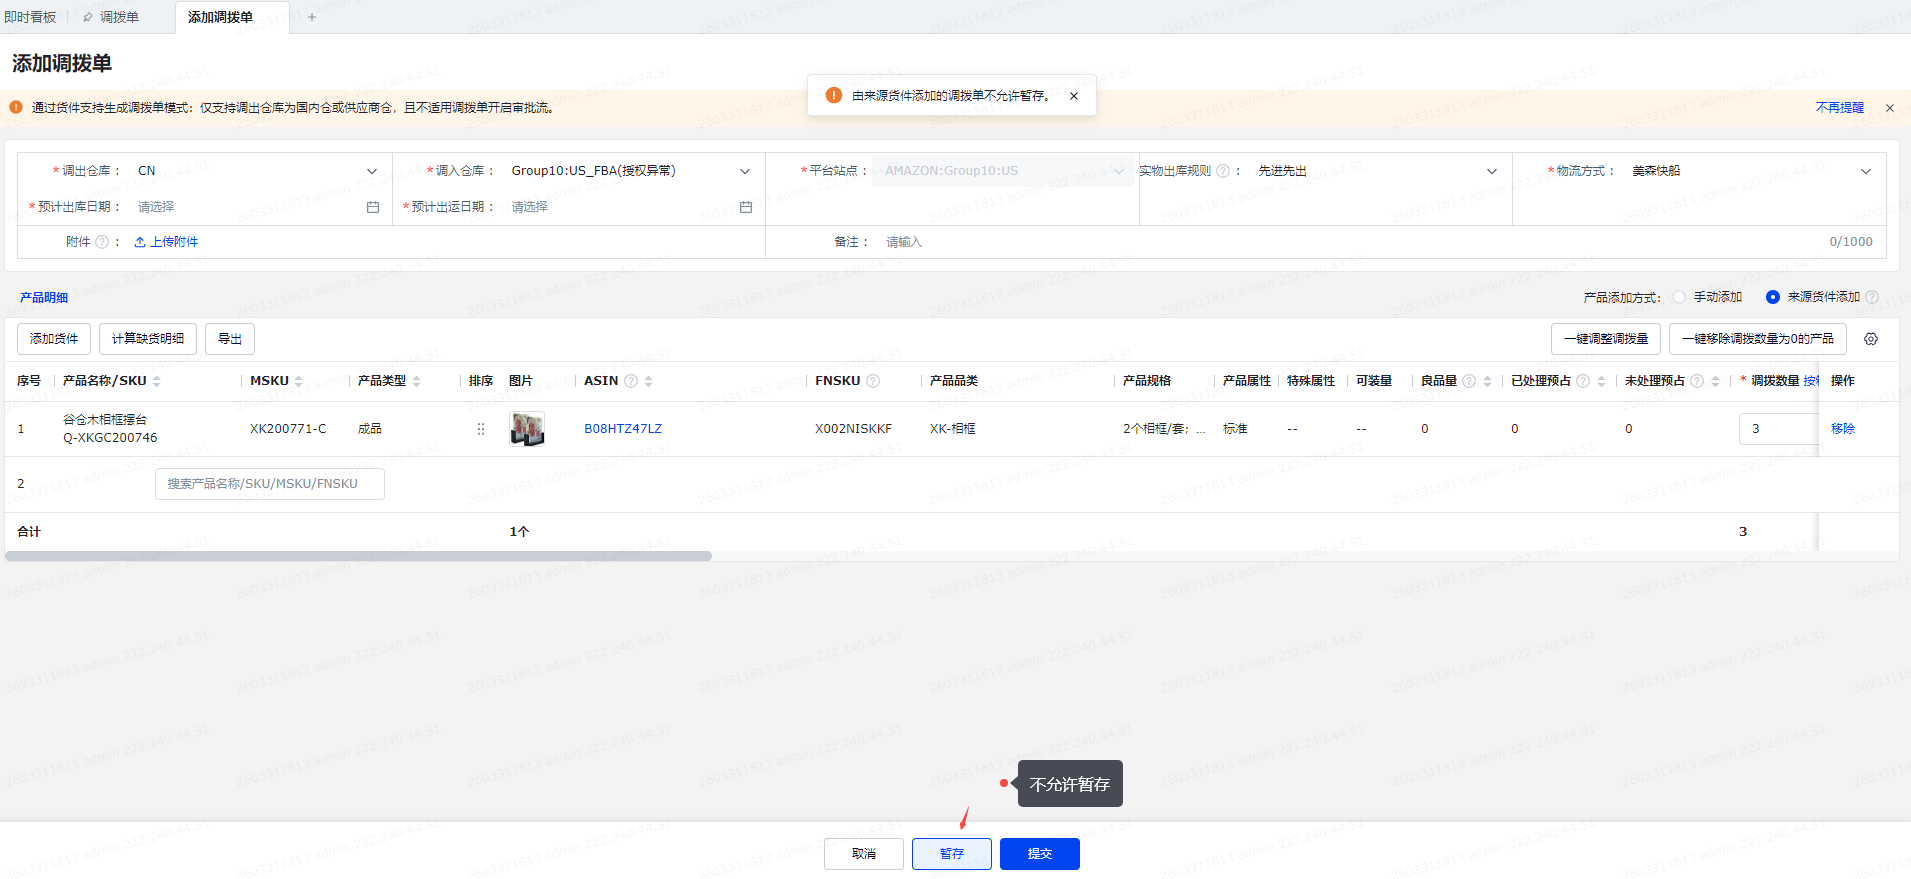Viewport: 1911px width, 879px height.
Task: Click calendar icon for 预计出运日期
Action: [746, 207]
